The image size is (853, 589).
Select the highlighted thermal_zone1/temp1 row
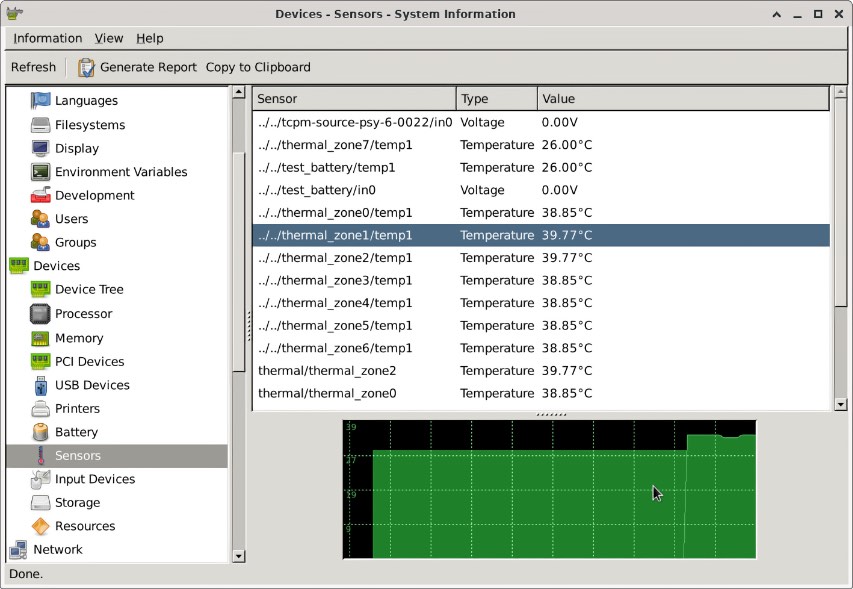click(541, 235)
